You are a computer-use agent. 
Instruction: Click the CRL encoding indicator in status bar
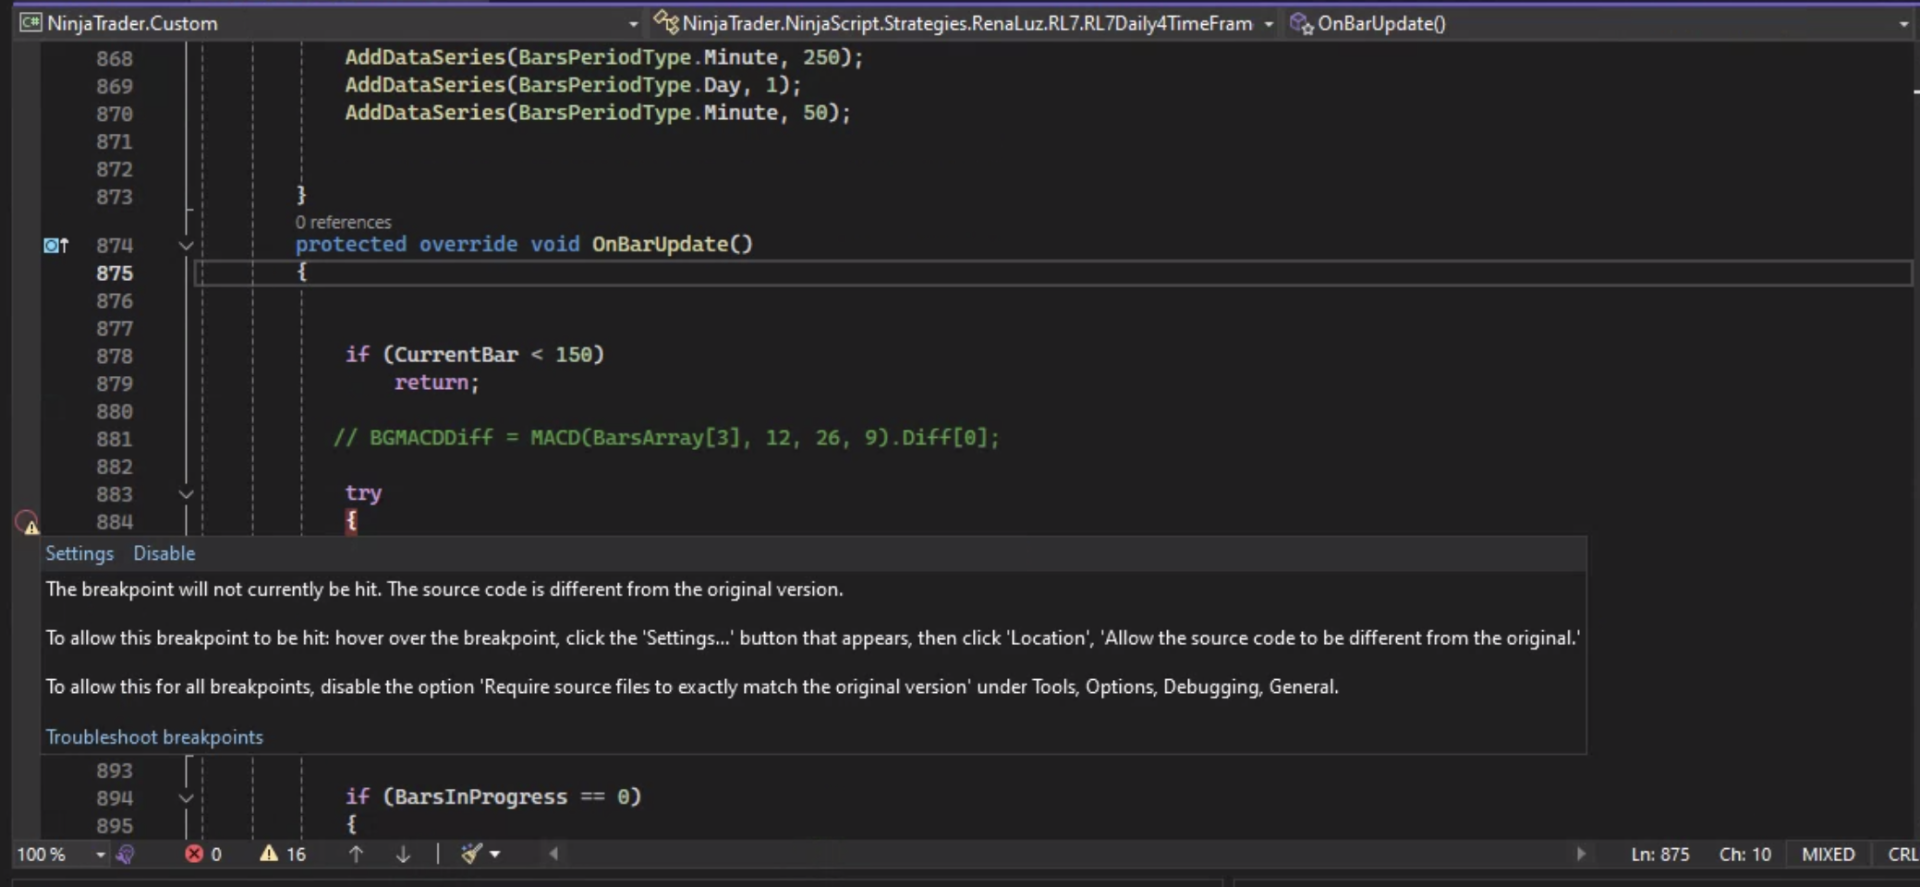click(x=1902, y=855)
